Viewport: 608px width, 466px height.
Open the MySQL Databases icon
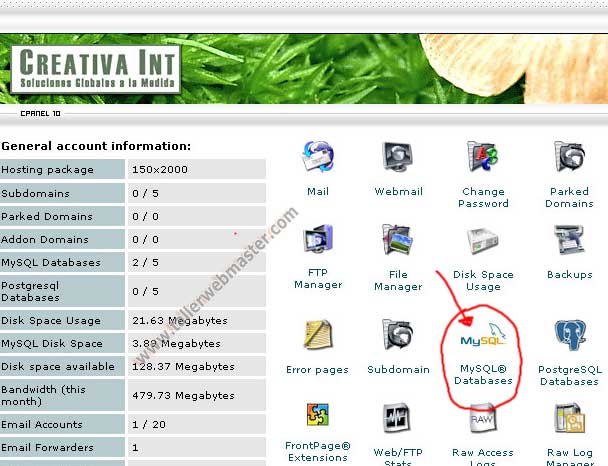pos(483,337)
